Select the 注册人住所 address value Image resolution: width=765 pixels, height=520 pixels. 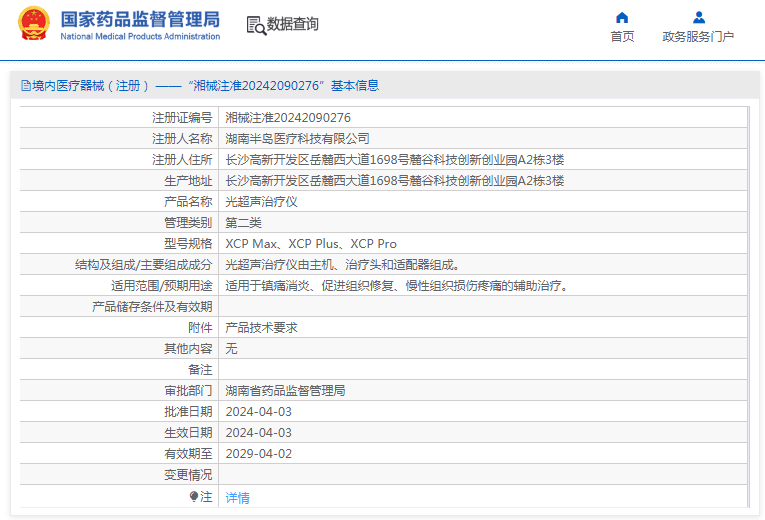[x=395, y=160]
